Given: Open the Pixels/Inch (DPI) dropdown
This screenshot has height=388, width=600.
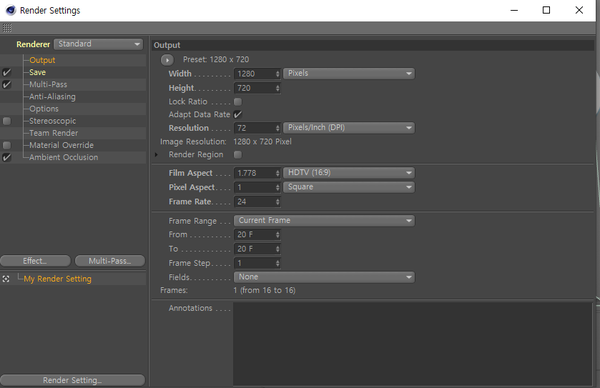Looking at the screenshot, I should pos(349,128).
